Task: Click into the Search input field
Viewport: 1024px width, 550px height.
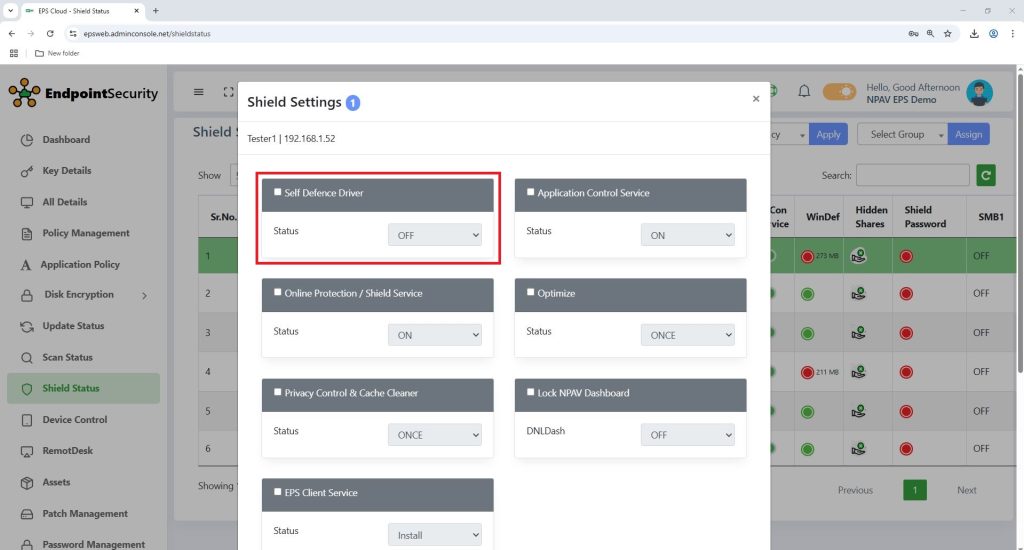Action: tap(912, 175)
